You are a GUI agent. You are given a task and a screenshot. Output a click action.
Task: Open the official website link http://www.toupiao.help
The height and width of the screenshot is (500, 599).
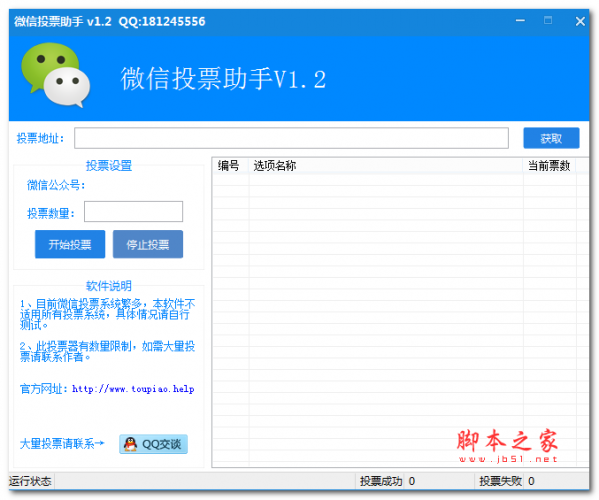tap(133, 389)
